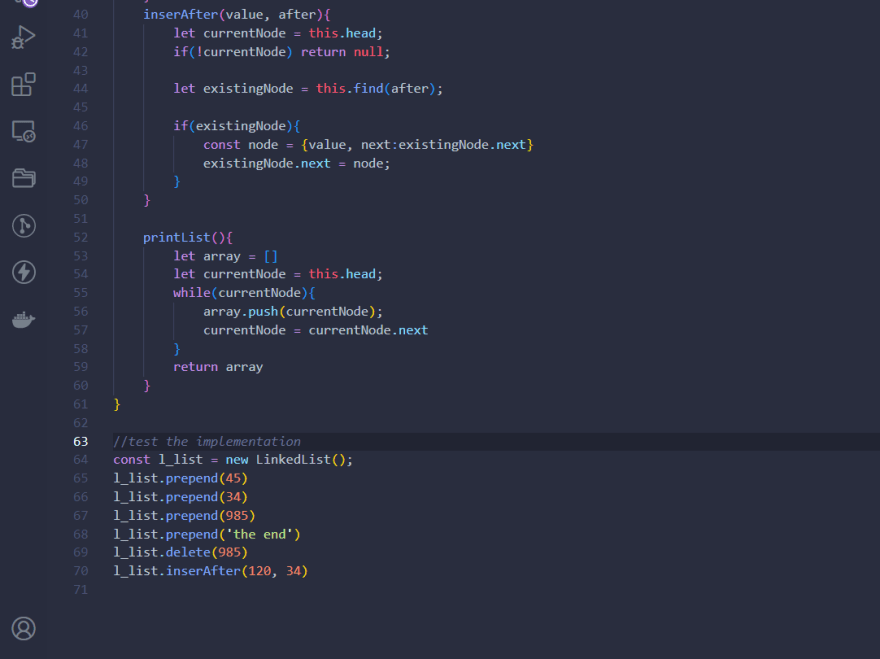Viewport: 880px width, 659px height.
Task: Open the Run and Debug view
Action: [x=24, y=38]
